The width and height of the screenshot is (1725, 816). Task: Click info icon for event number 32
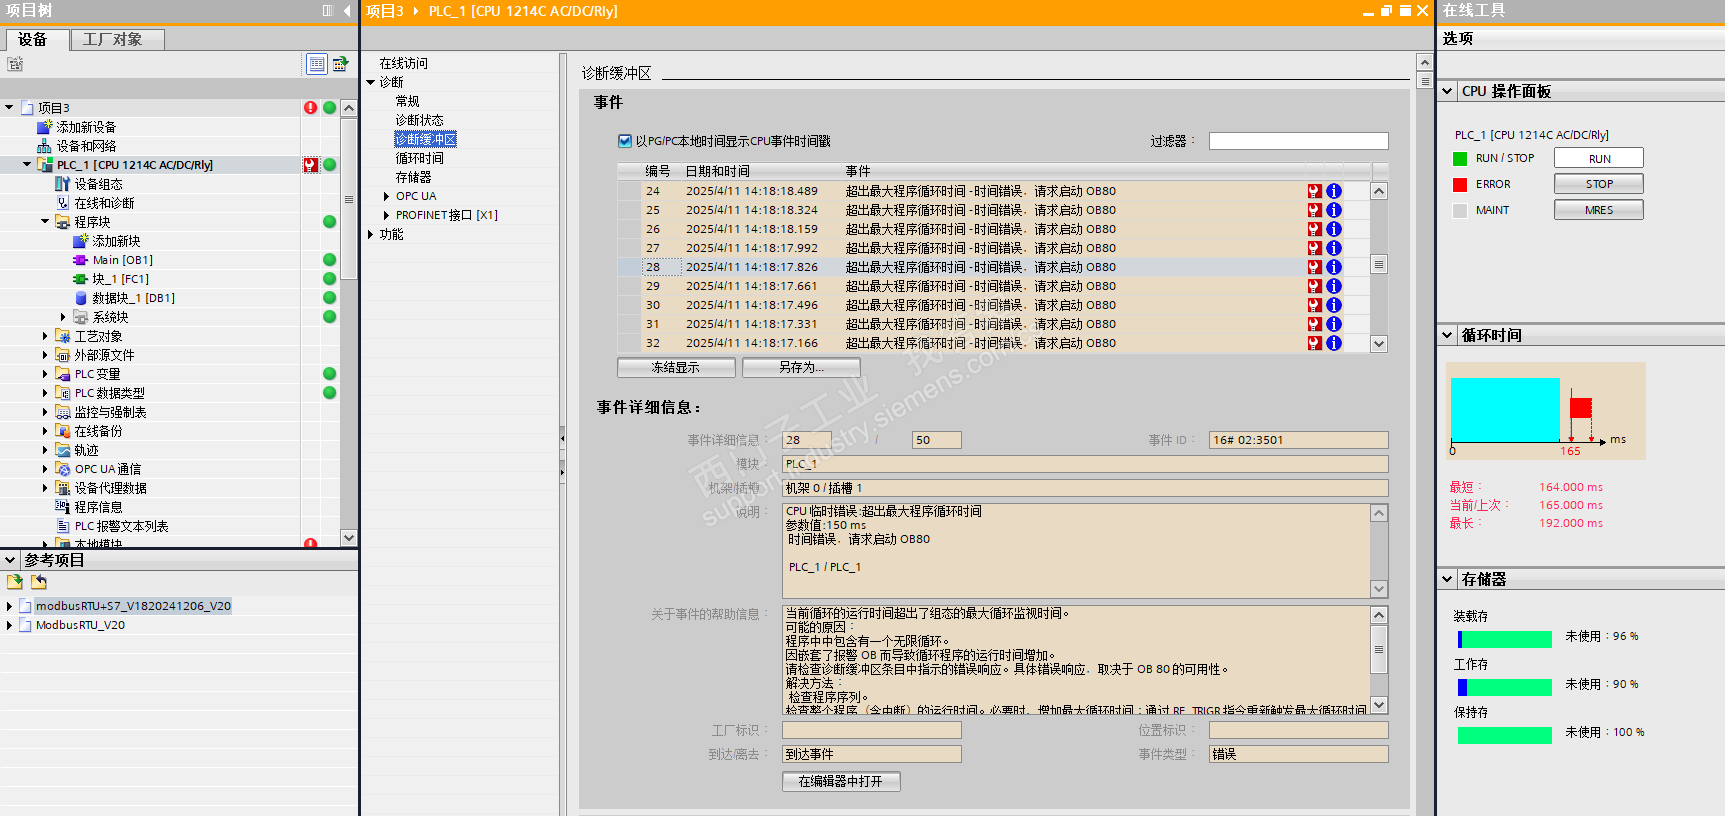point(1334,343)
